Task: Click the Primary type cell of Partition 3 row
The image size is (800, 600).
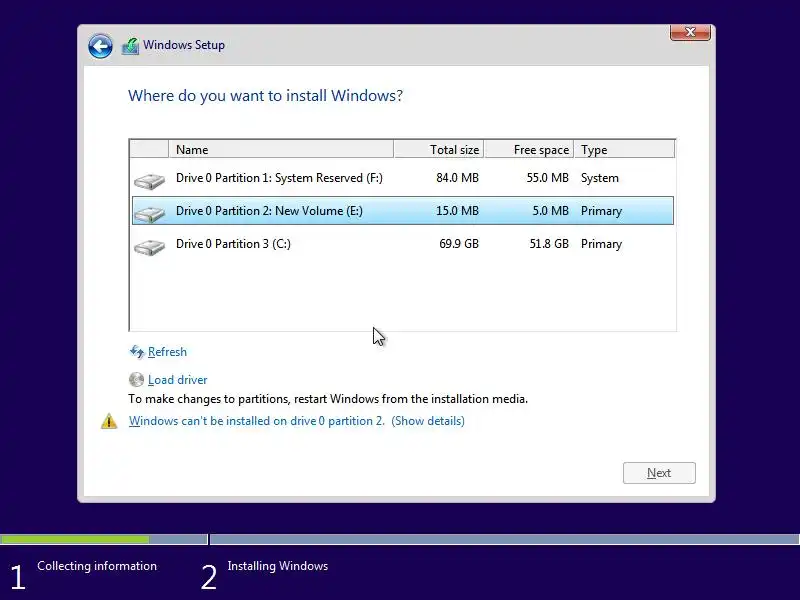Action: (x=601, y=244)
